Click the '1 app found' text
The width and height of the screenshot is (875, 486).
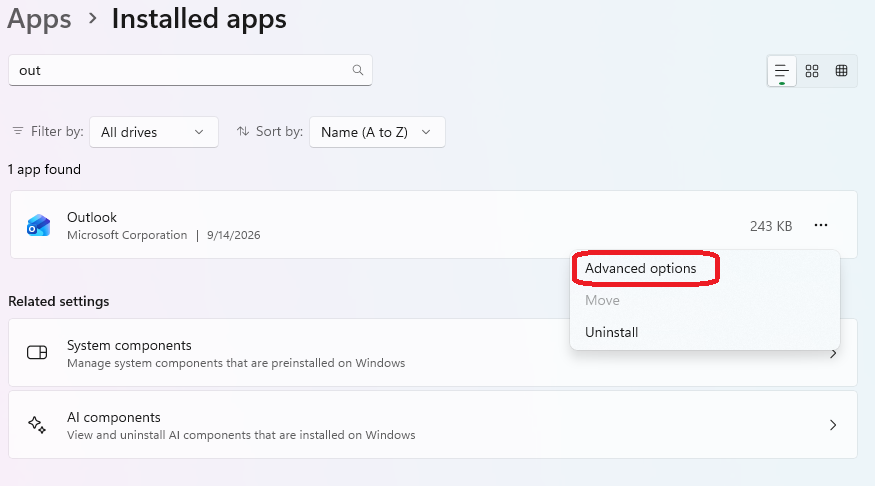44,169
